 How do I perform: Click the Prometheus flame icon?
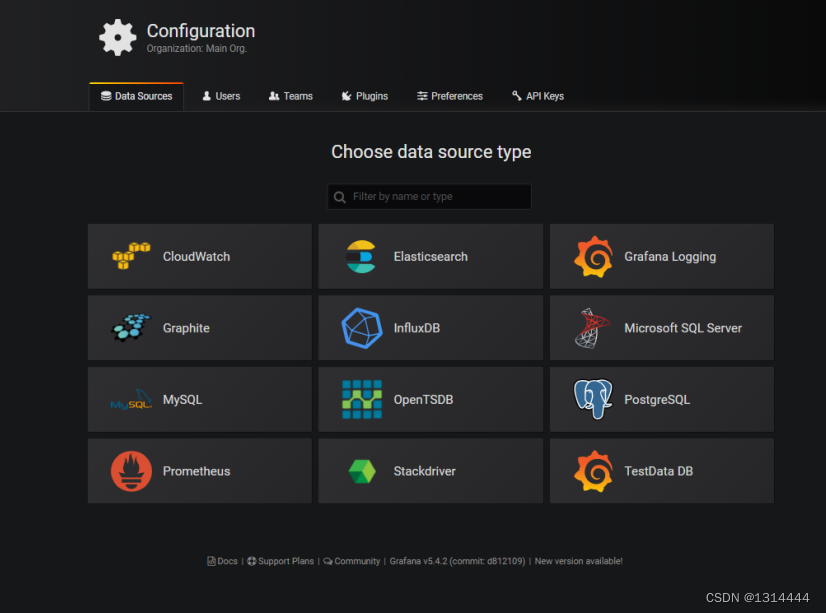click(x=131, y=471)
